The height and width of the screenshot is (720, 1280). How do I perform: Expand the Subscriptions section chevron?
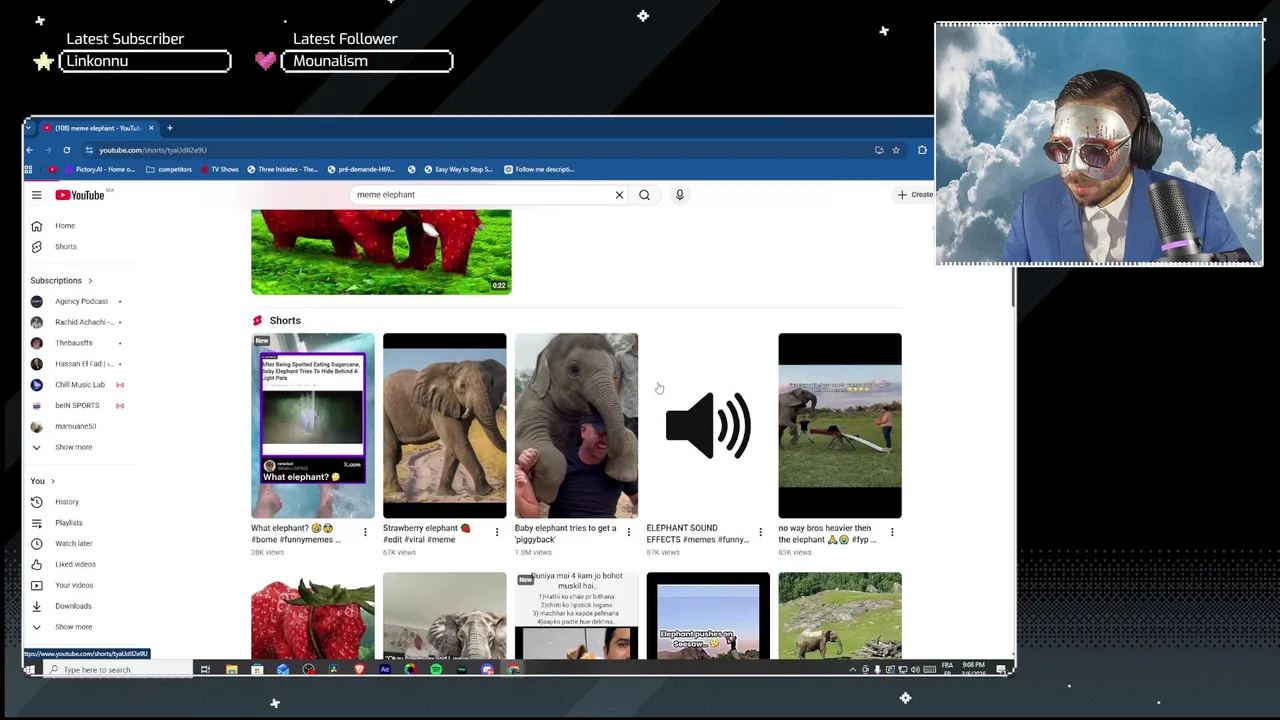coord(90,281)
